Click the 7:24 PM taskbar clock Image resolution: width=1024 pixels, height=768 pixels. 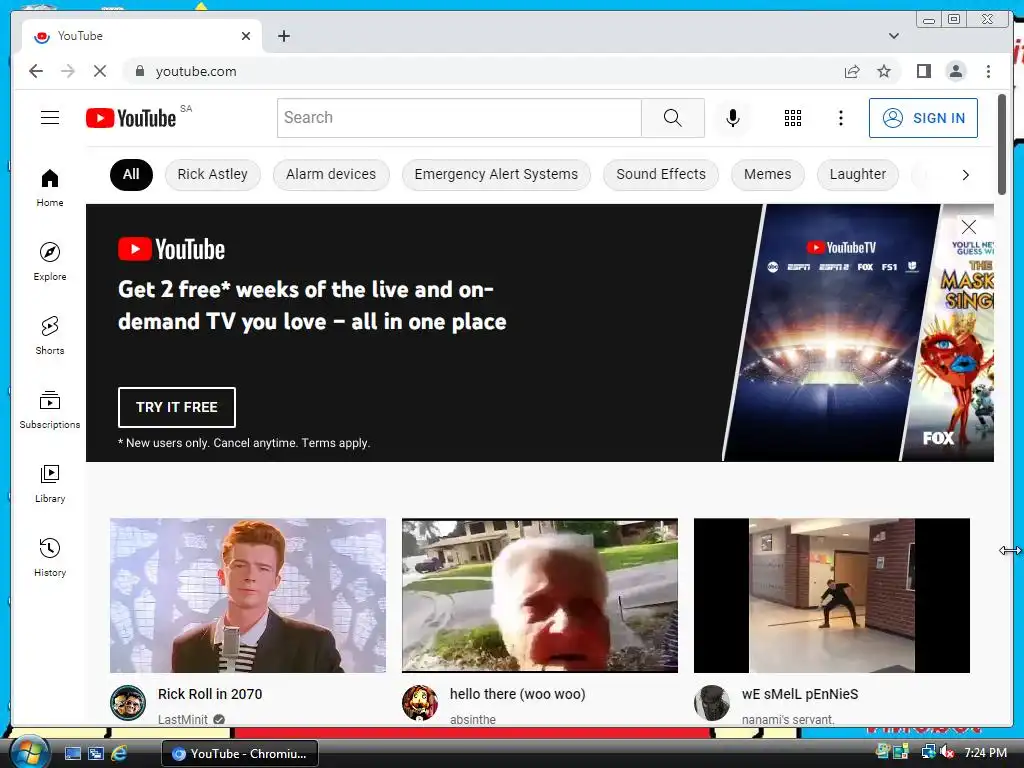pyautogui.click(x=985, y=753)
